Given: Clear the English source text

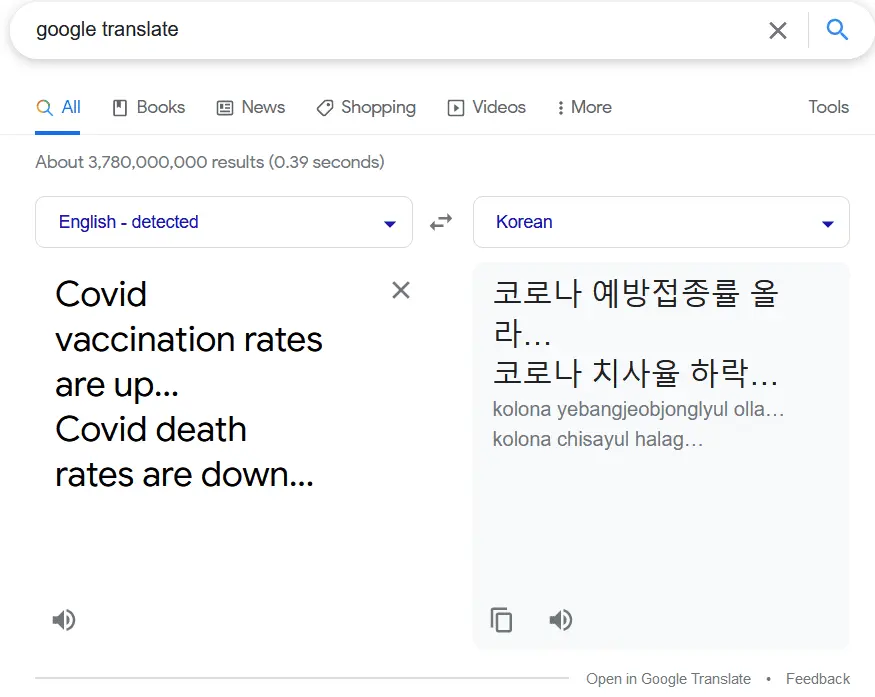Looking at the screenshot, I should [x=400, y=290].
